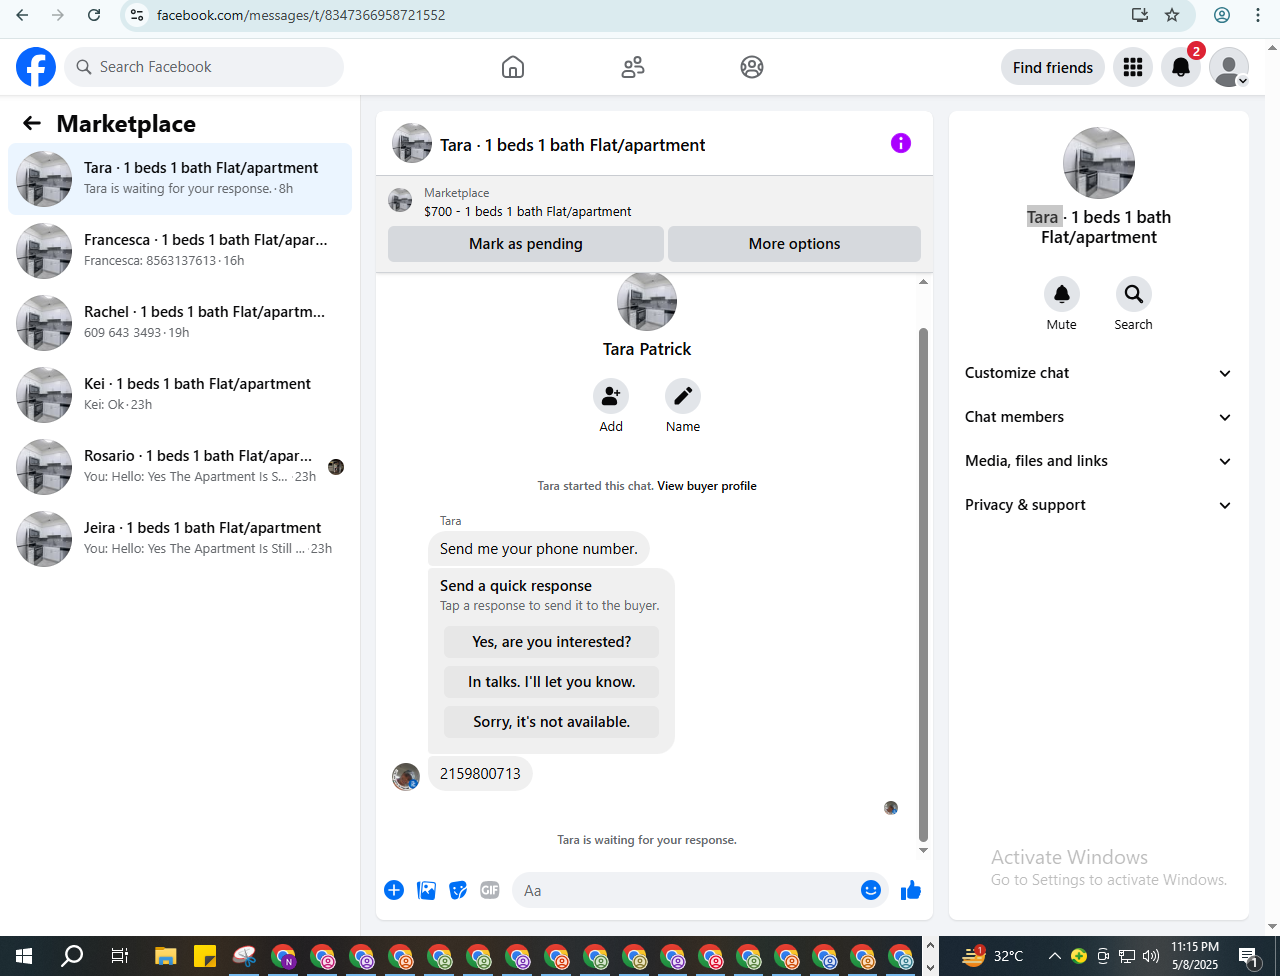Bookmark this page with the star icon

coord(1172,15)
